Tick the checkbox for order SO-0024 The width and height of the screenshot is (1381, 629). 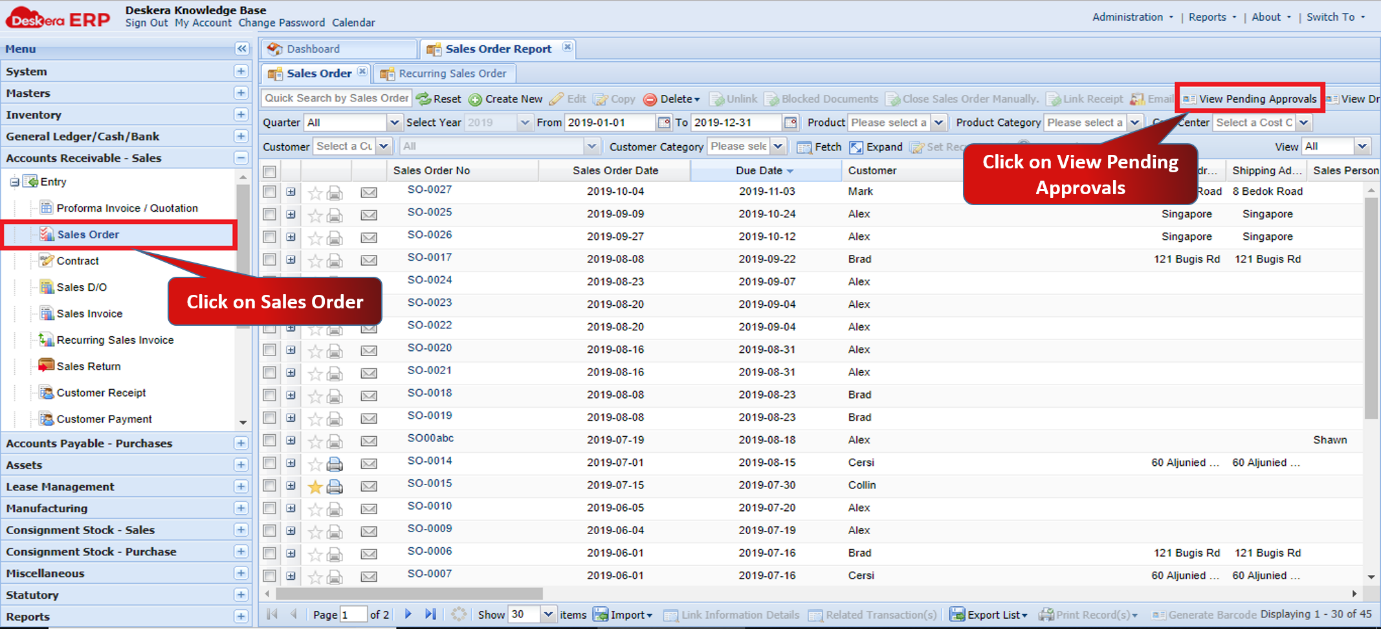[270, 283]
